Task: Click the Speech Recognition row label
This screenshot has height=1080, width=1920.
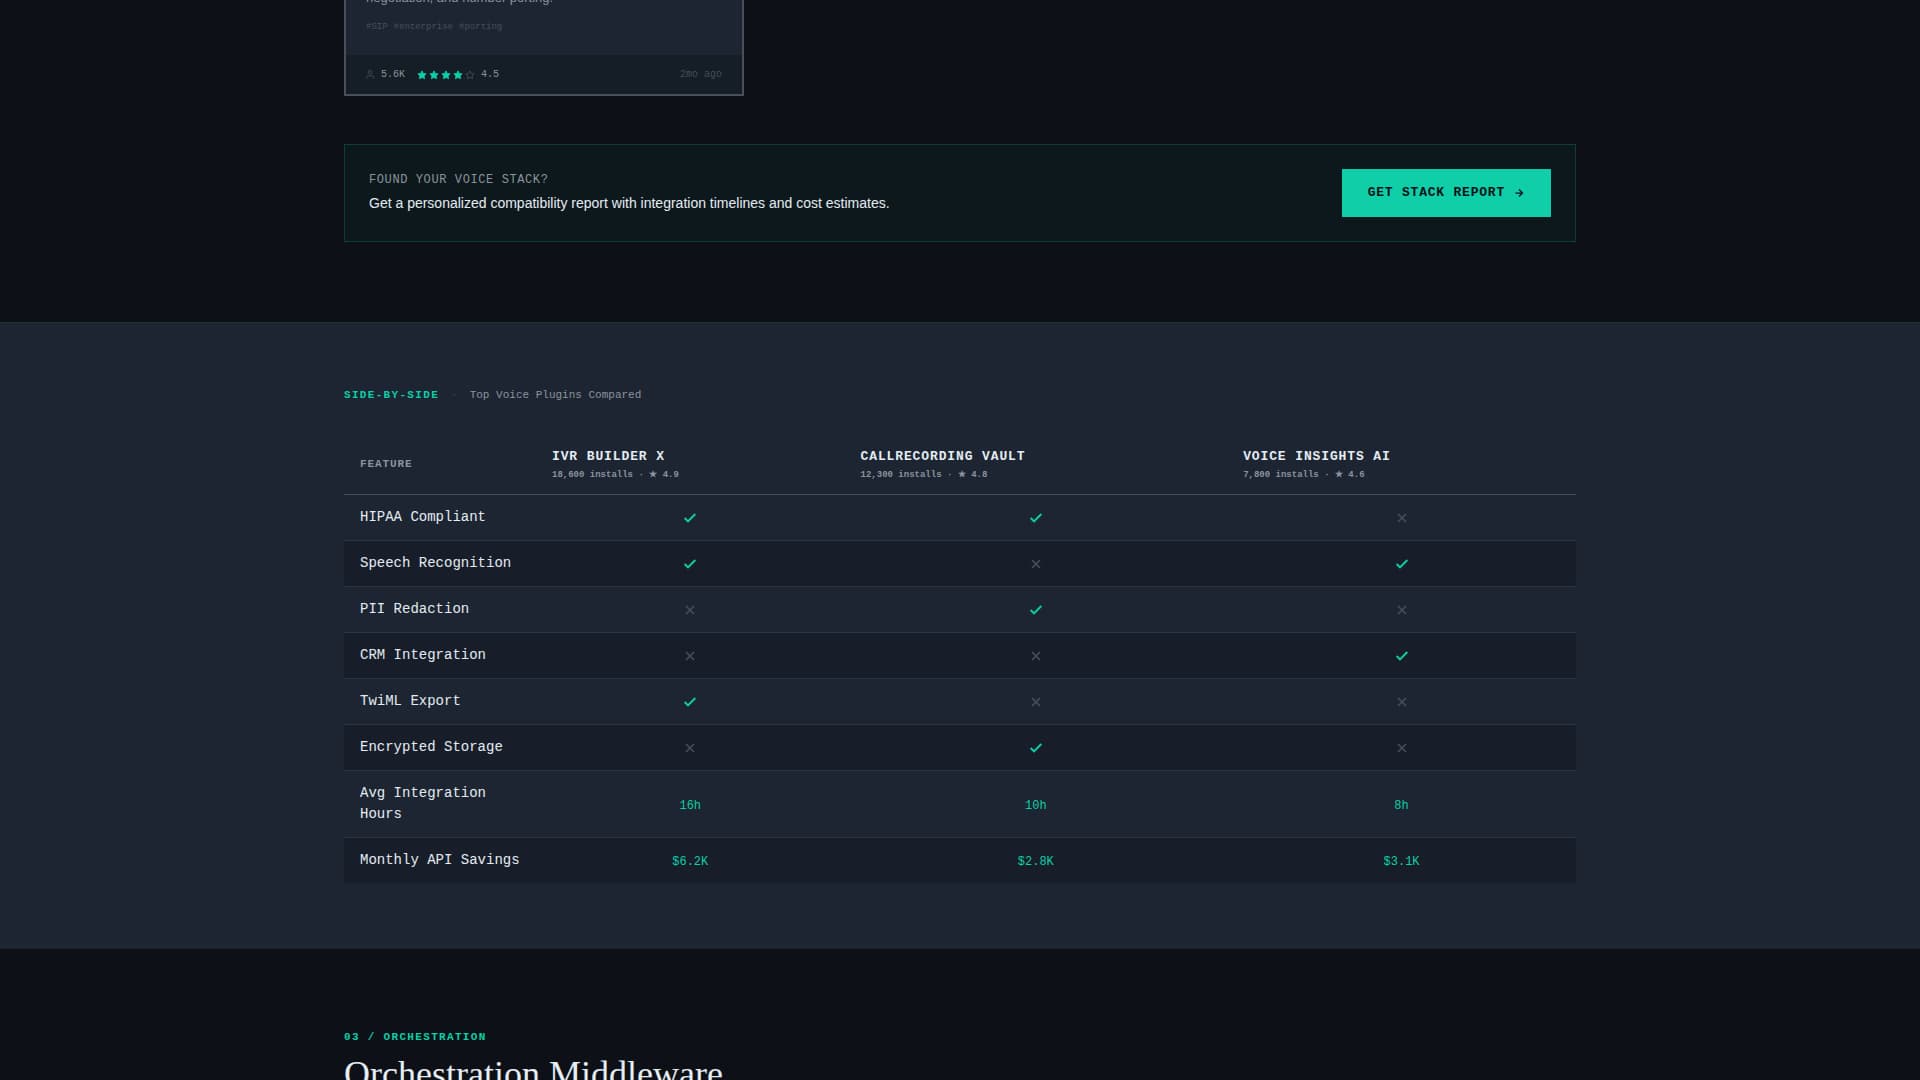Action: tap(435, 563)
